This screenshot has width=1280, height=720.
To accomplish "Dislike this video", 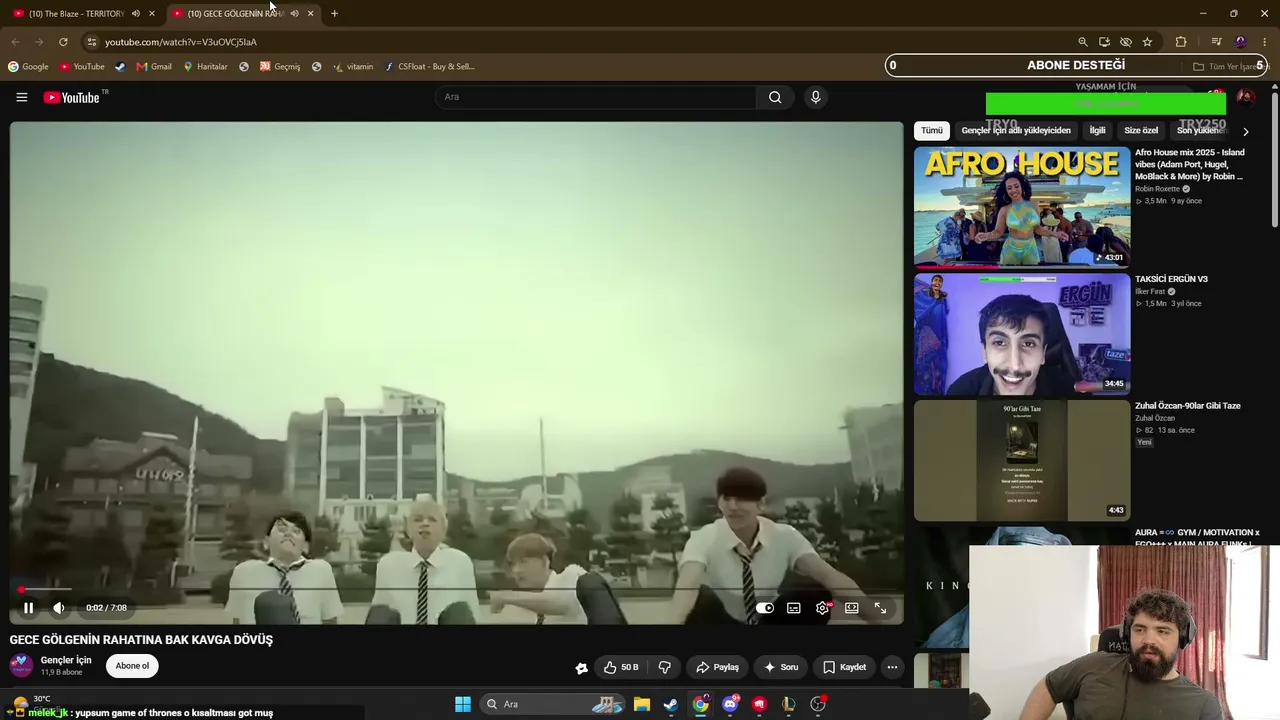I will [664, 667].
